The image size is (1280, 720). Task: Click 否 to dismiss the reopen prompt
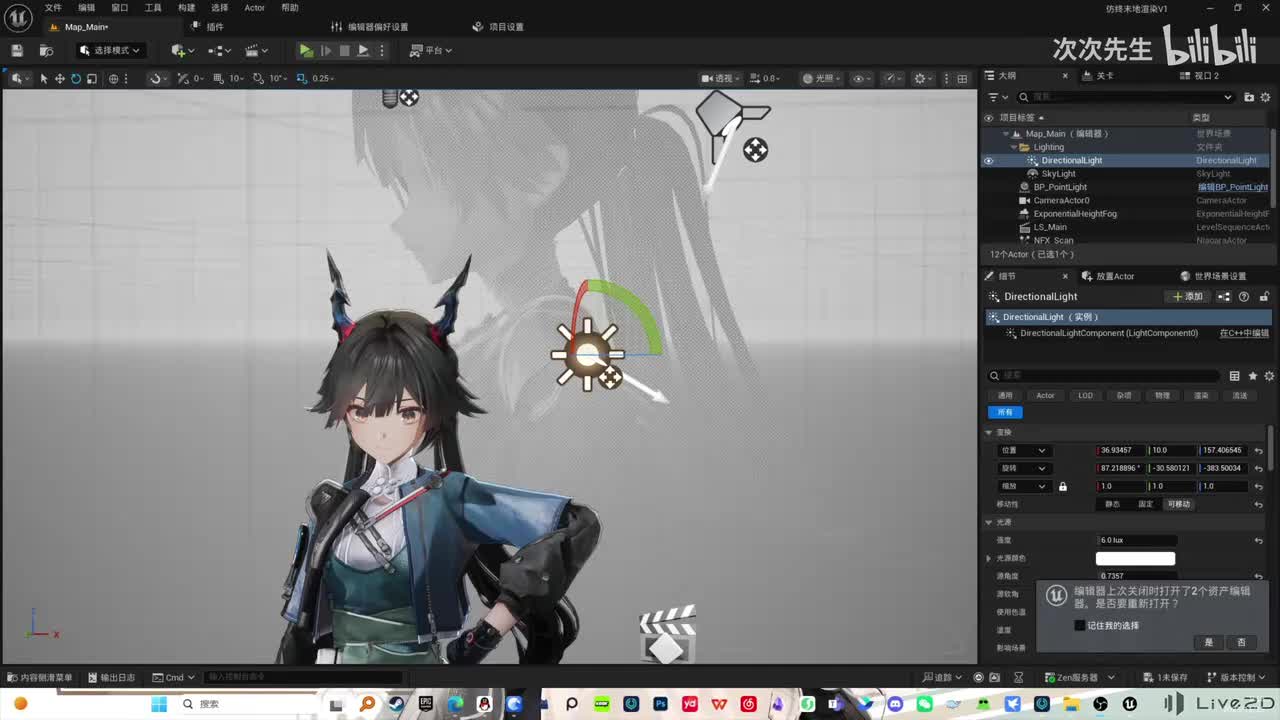pos(1241,642)
